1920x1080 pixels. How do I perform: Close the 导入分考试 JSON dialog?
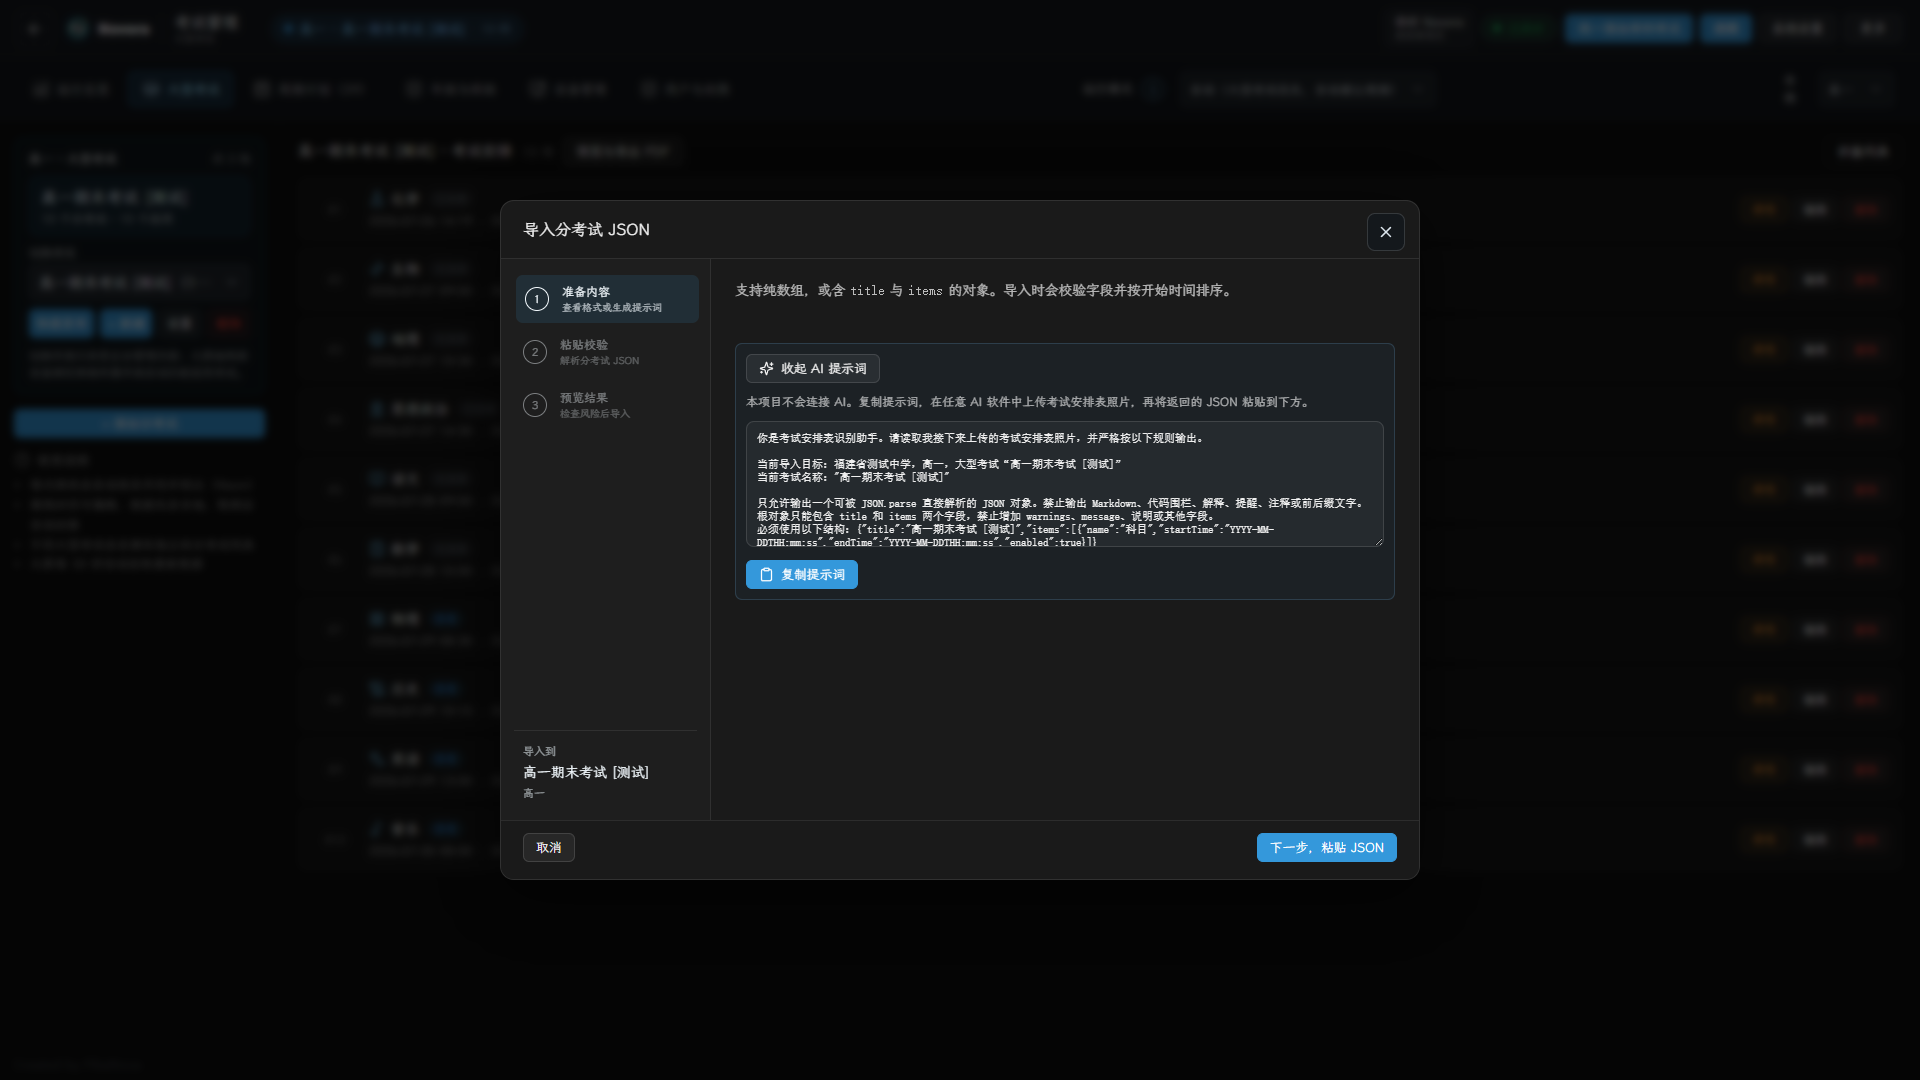[1385, 232]
